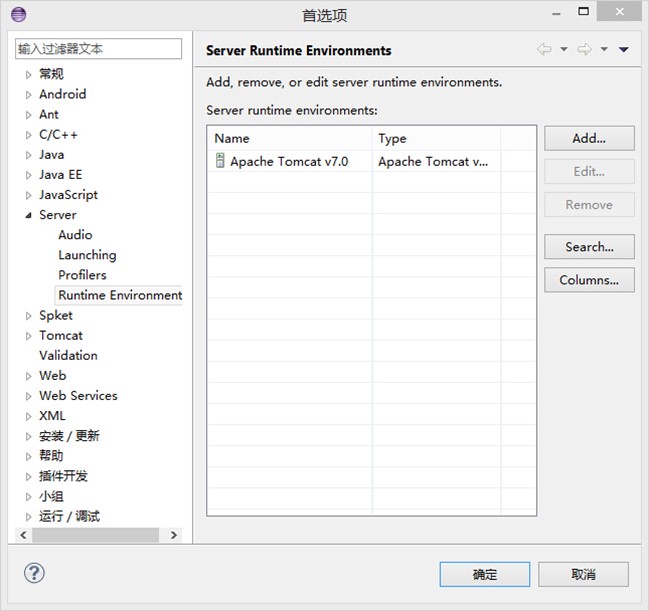The width and height of the screenshot is (649, 611).
Task: Go forward using the right arrow icon
Action: [584, 50]
